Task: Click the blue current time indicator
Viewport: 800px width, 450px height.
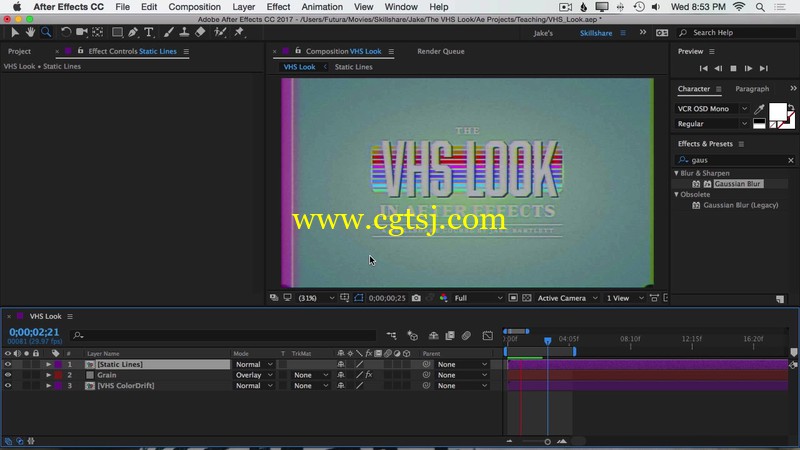Action: pyautogui.click(x=547, y=340)
